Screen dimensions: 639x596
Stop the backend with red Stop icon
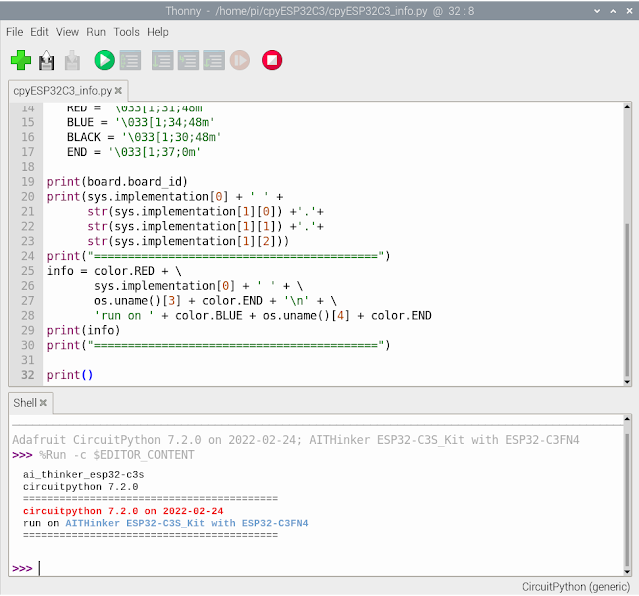coord(272,60)
